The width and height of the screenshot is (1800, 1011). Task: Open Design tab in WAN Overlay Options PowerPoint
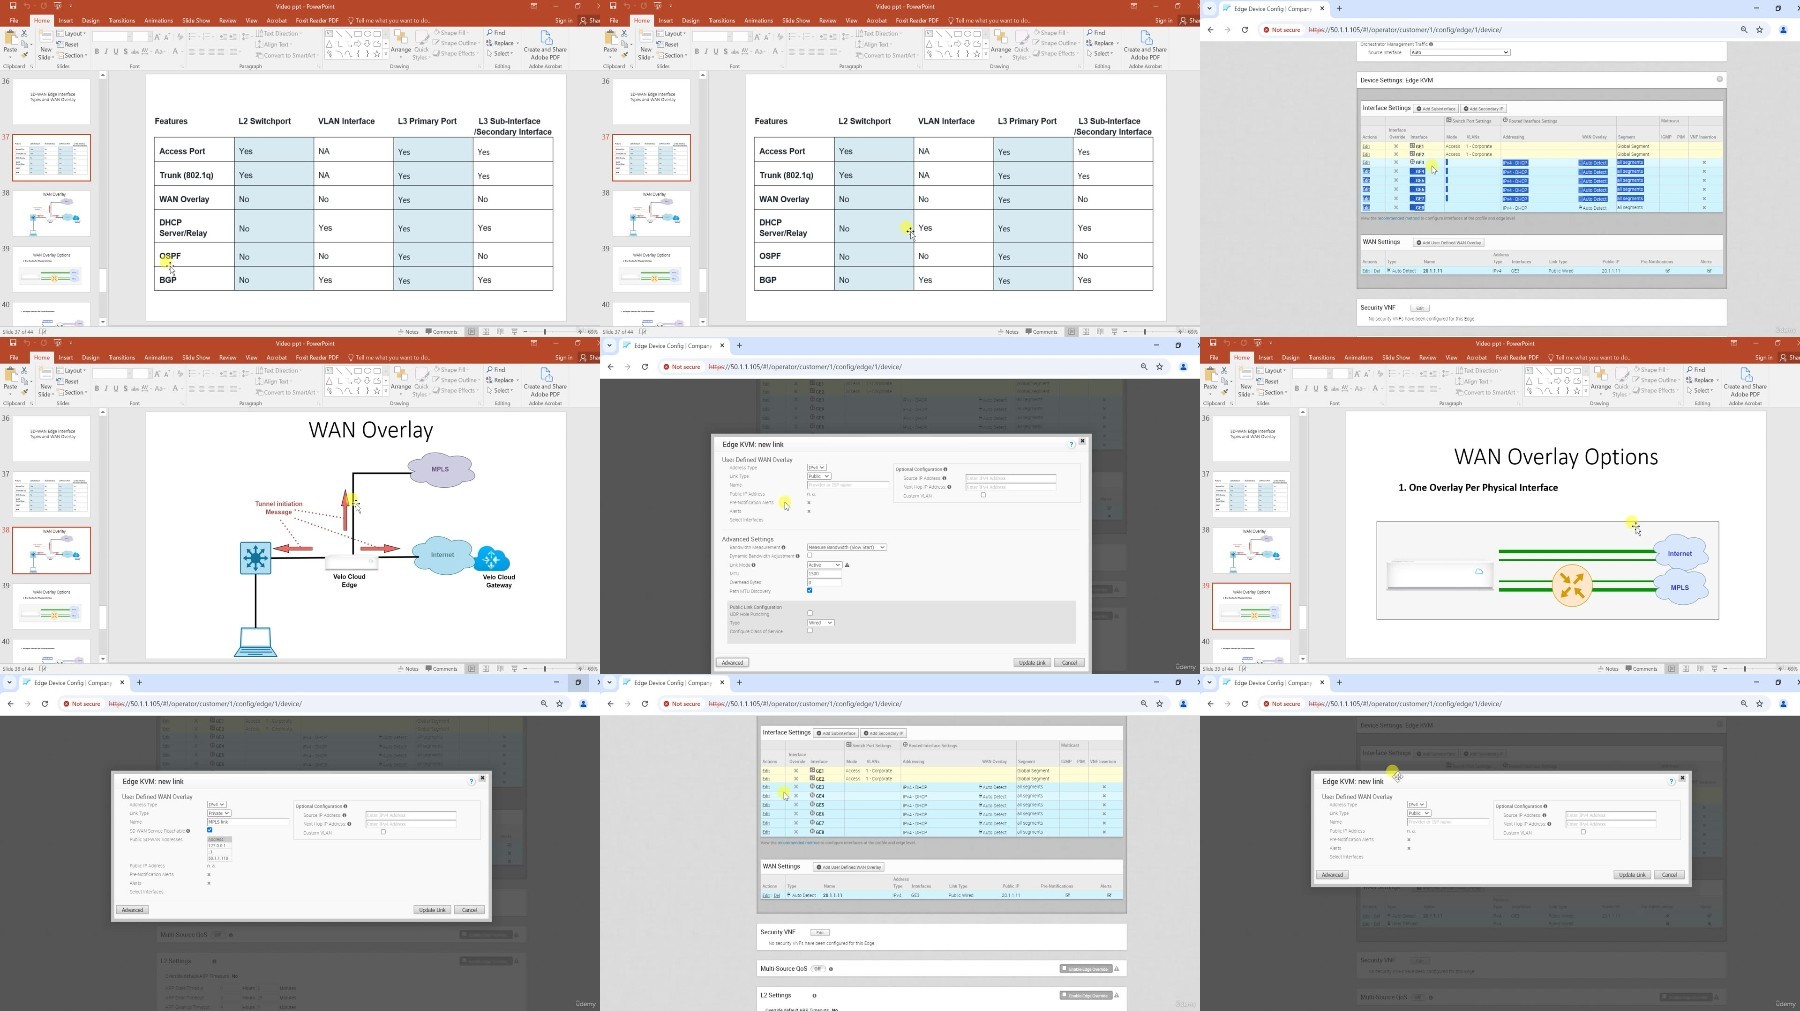point(1291,357)
